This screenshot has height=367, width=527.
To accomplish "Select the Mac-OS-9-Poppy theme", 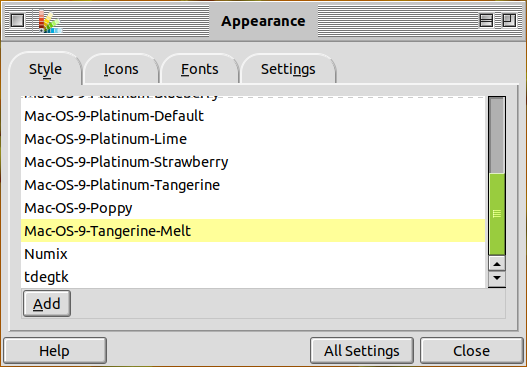I will tap(253, 208).
